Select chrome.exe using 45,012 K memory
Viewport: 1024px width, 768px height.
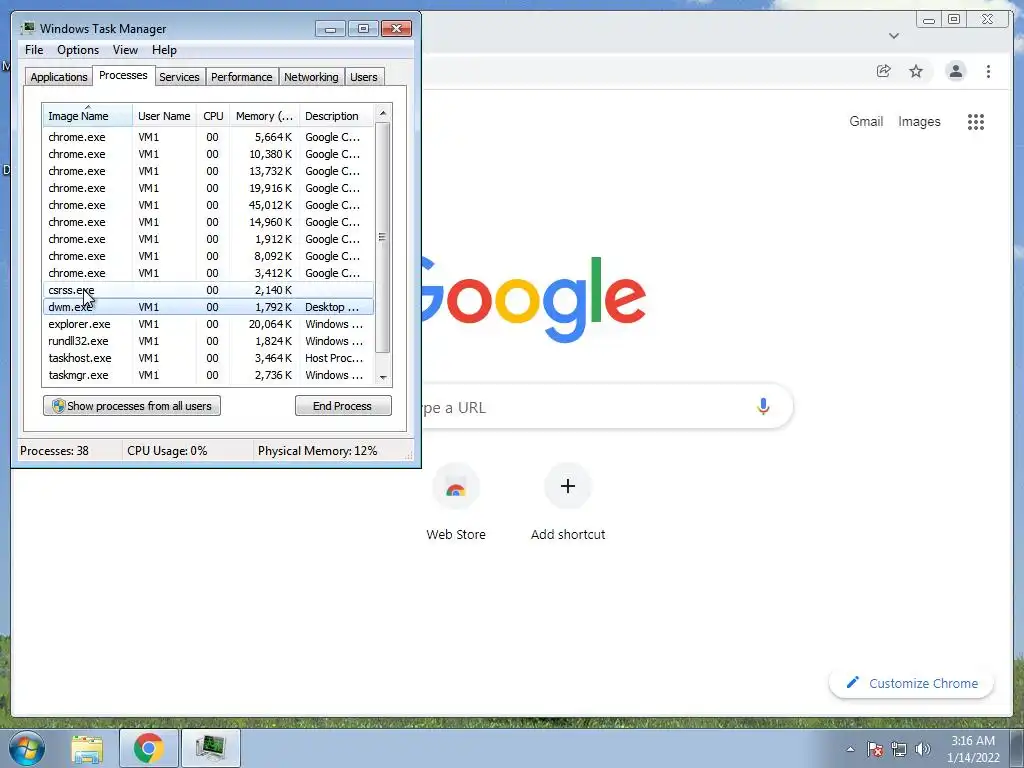coord(209,205)
